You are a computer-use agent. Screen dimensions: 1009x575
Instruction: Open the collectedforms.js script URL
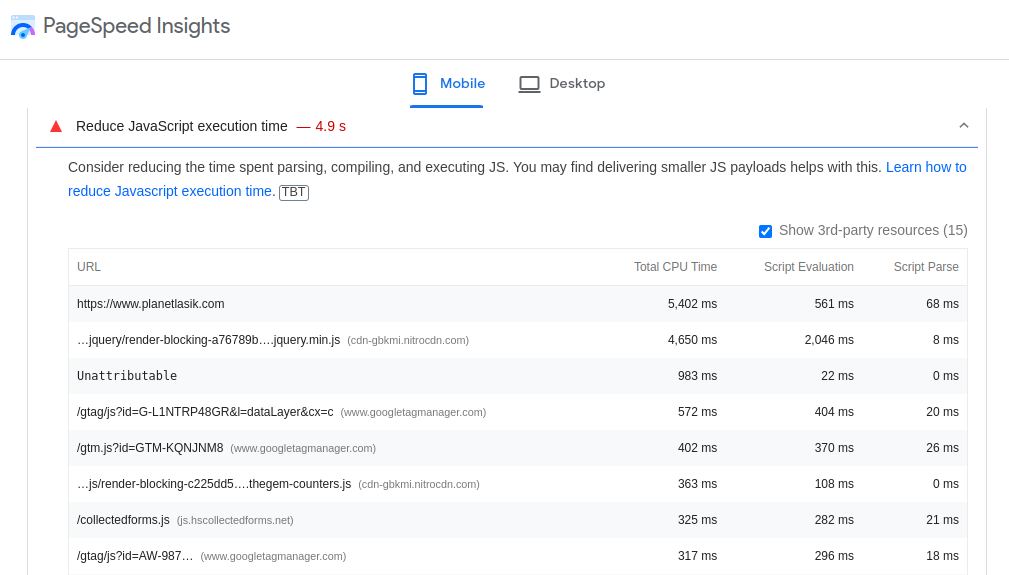[124, 520]
